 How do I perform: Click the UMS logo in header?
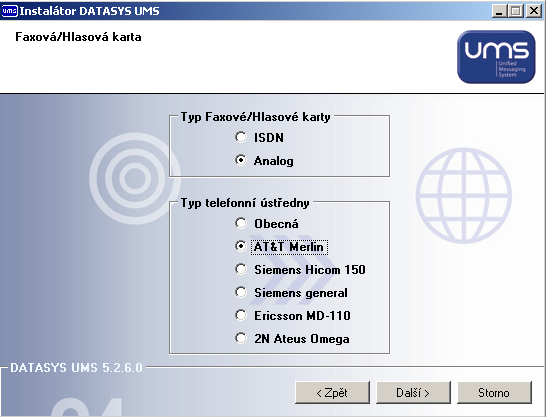tap(496, 57)
